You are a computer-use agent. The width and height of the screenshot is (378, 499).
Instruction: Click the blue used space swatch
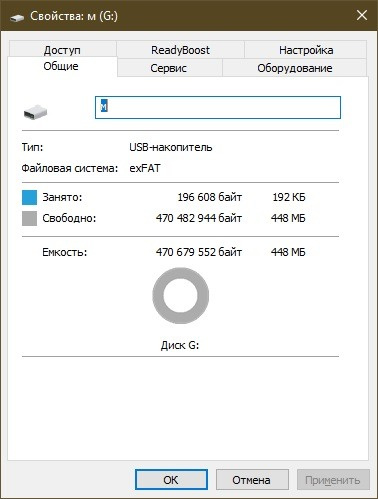(29, 197)
